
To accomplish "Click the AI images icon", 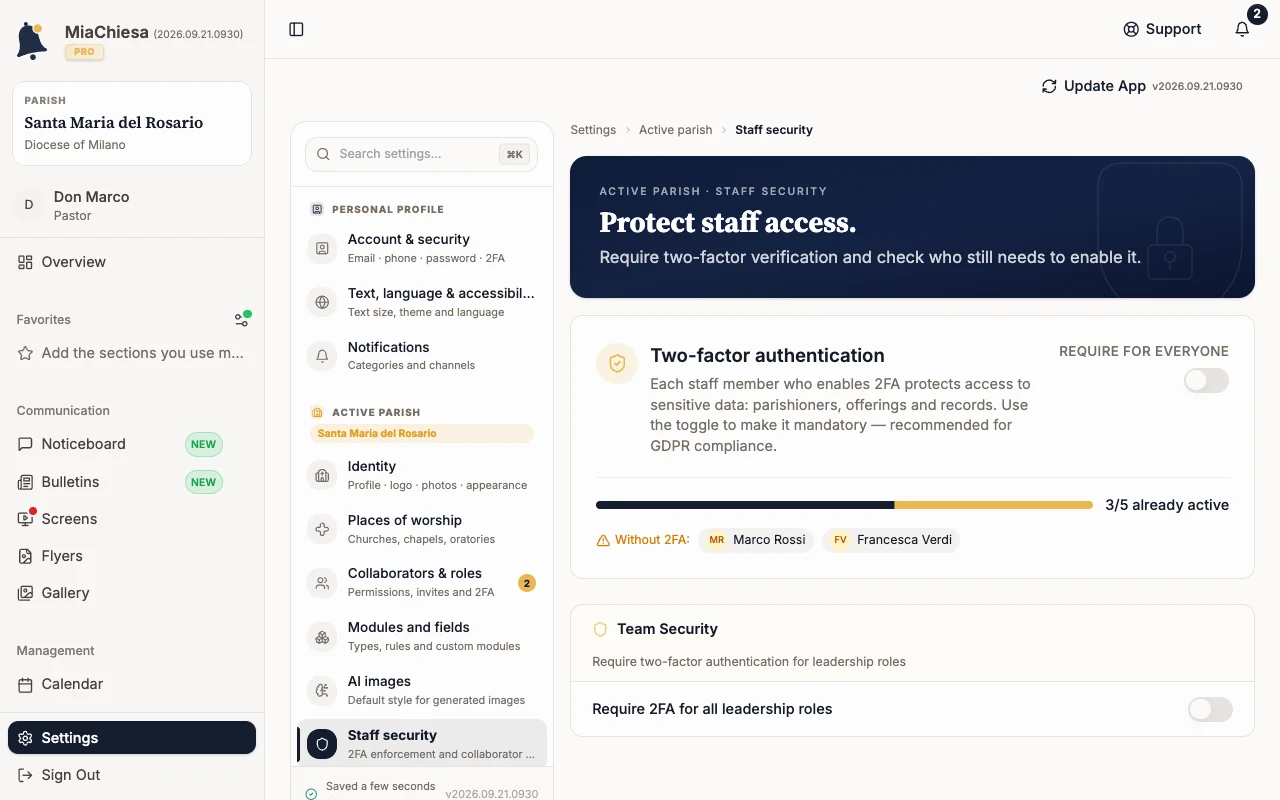I will tap(322, 690).
